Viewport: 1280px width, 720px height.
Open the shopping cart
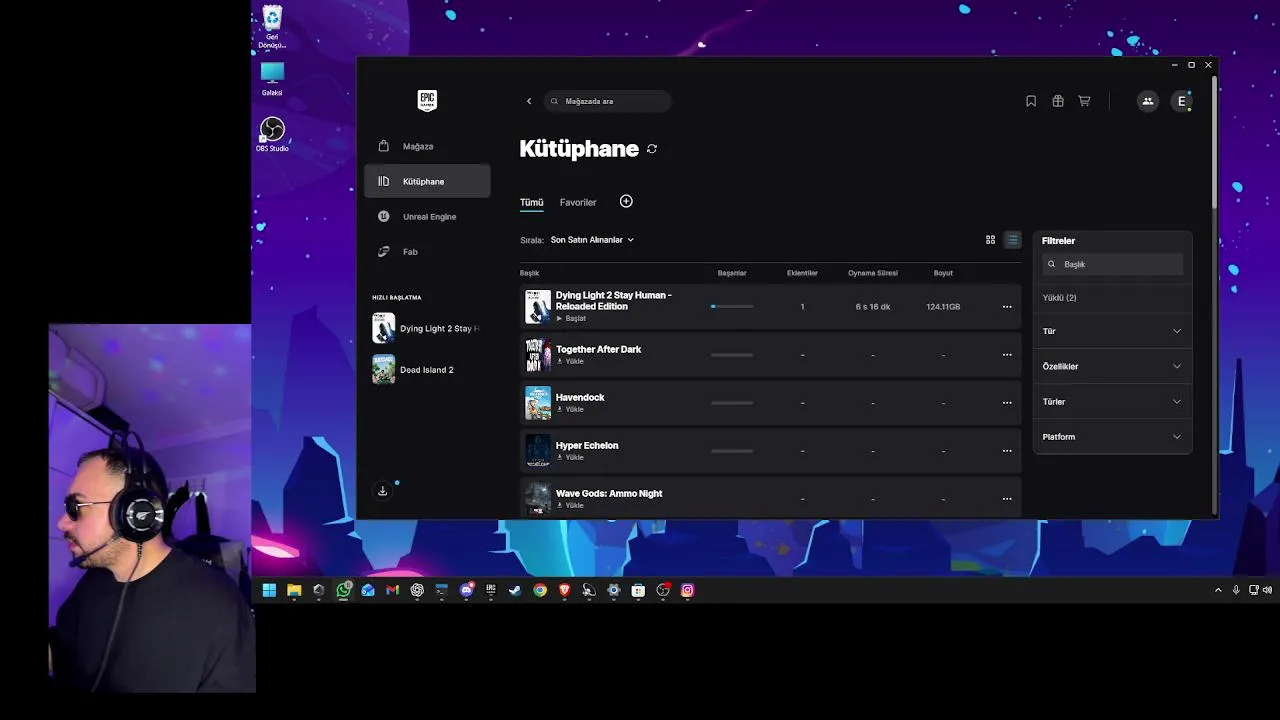(x=1084, y=101)
